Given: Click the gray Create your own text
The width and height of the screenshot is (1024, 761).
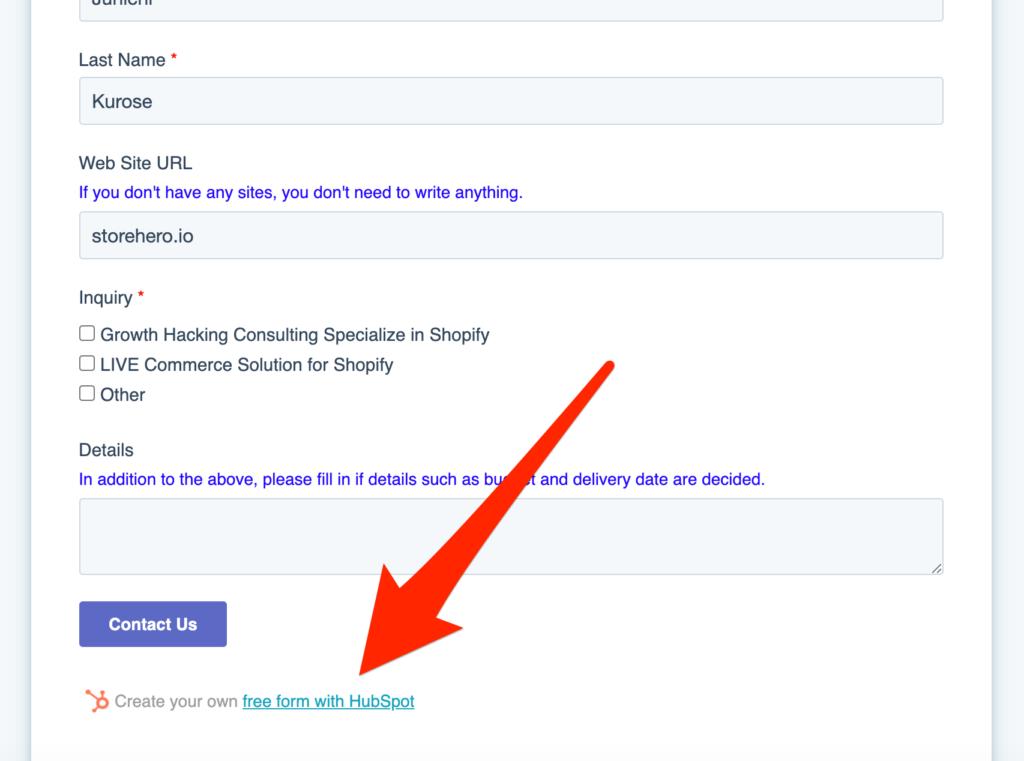Looking at the screenshot, I should click(176, 702).
